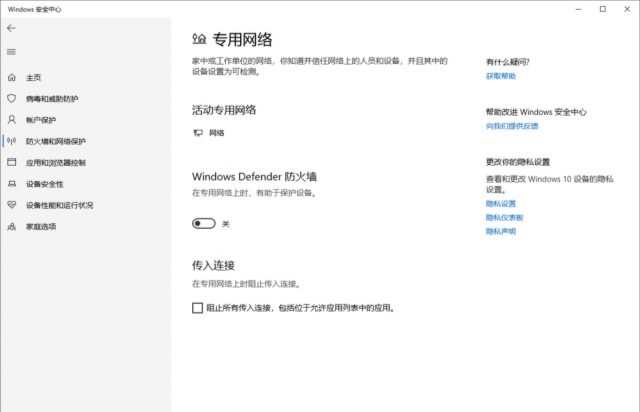640x412 pixels.
Task: Close the Windows Security window
Action: click(x=627, y=9)
